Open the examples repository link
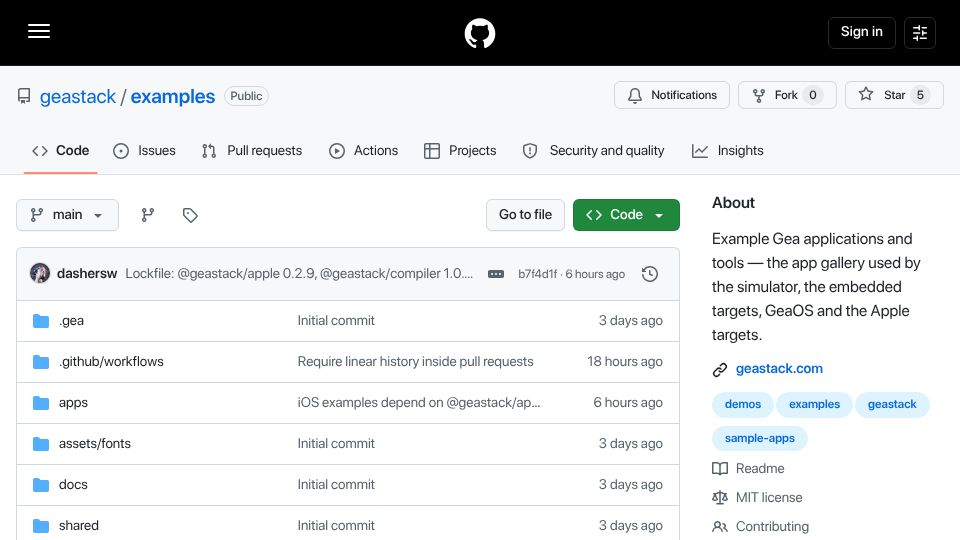The height and width of the screenshot is (540, 960). point(173,96)
